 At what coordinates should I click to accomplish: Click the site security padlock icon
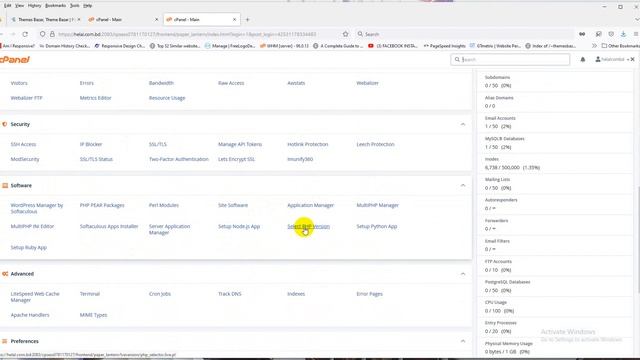pyautogui.click(x=52, y=34)
